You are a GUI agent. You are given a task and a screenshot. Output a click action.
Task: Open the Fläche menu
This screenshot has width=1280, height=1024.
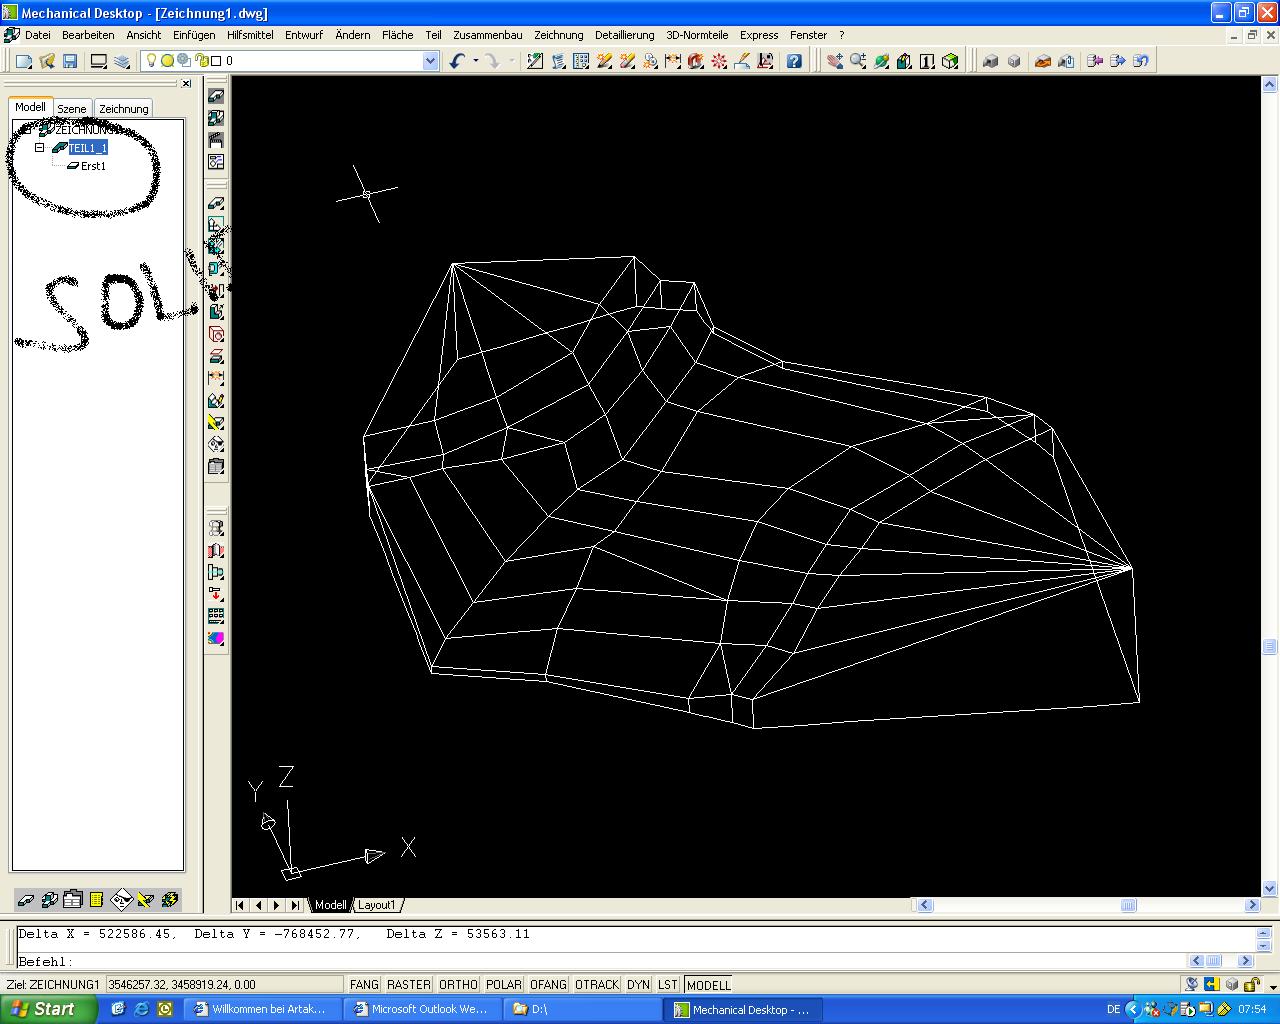[397, 35]
